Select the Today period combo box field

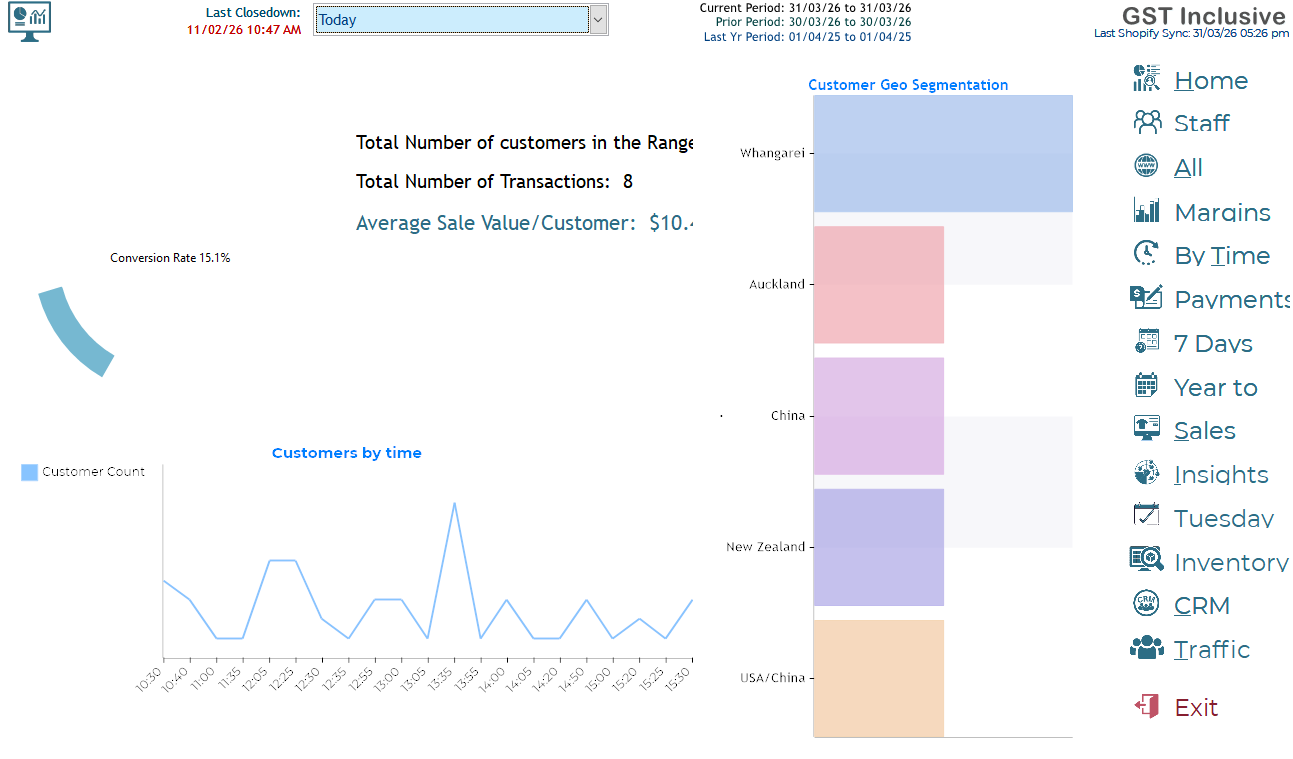tap(451, 20)
